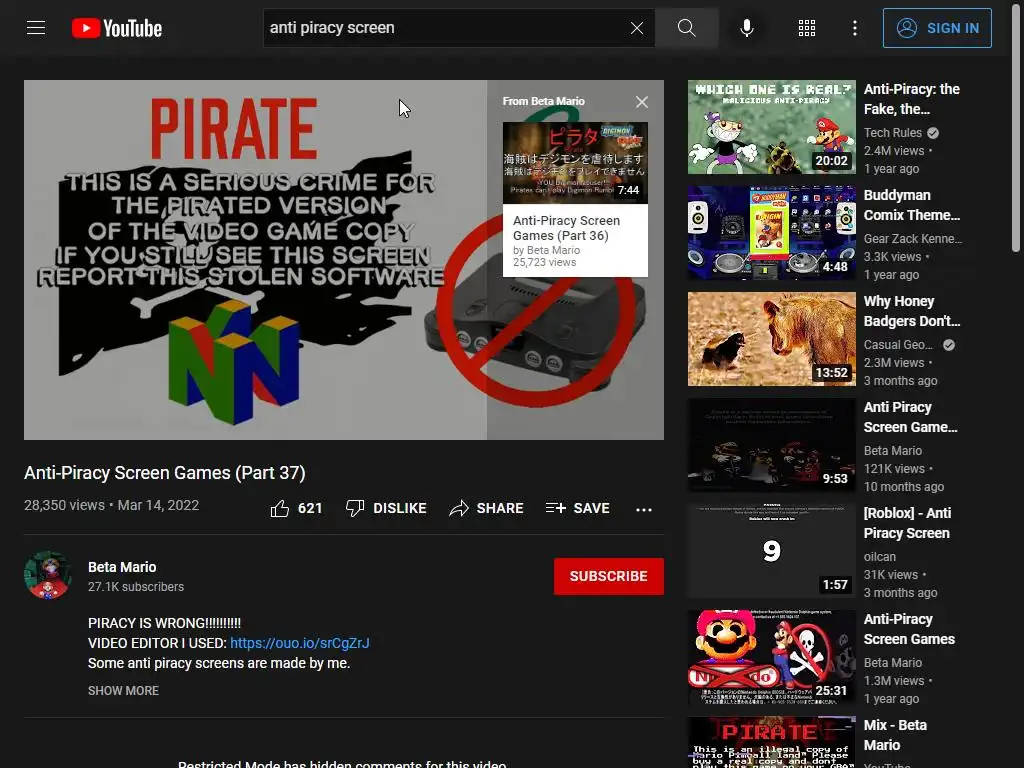
Task: Open '[Roblox] - Anti Piracy Screen' thumbnail
Action: coord(771,551)
